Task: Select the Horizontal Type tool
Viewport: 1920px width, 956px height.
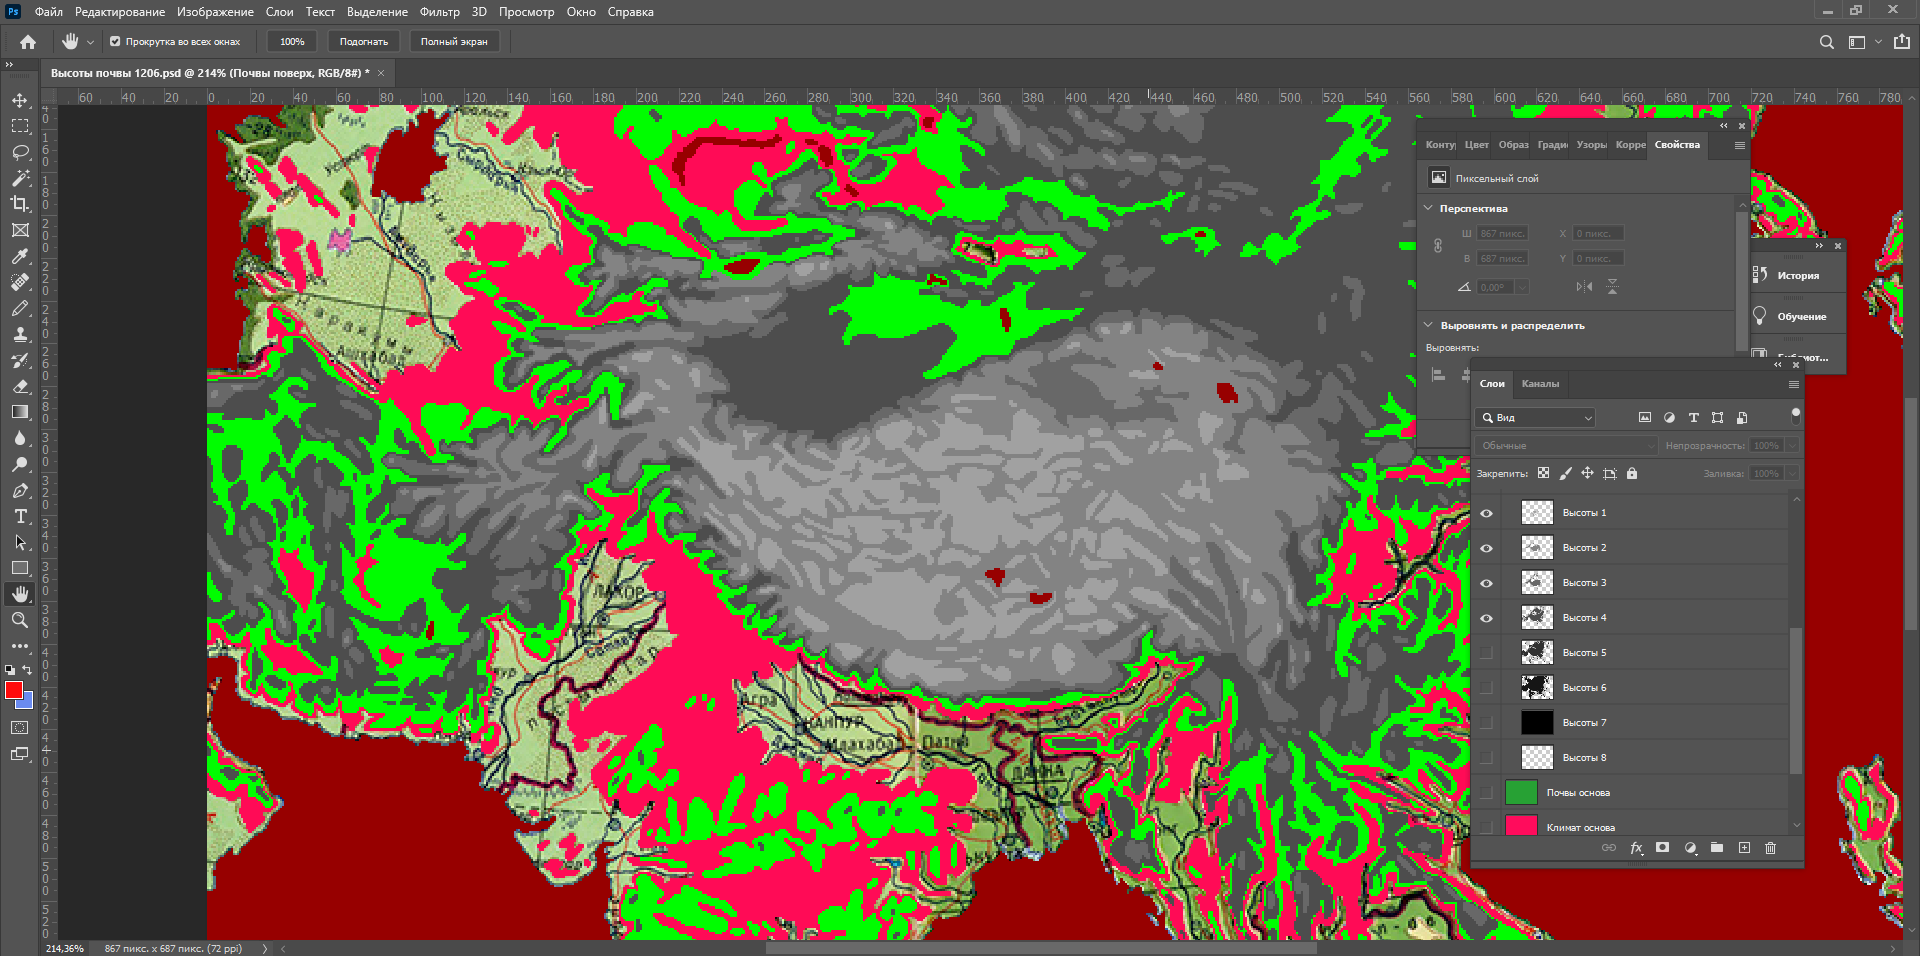Action: 20,516
